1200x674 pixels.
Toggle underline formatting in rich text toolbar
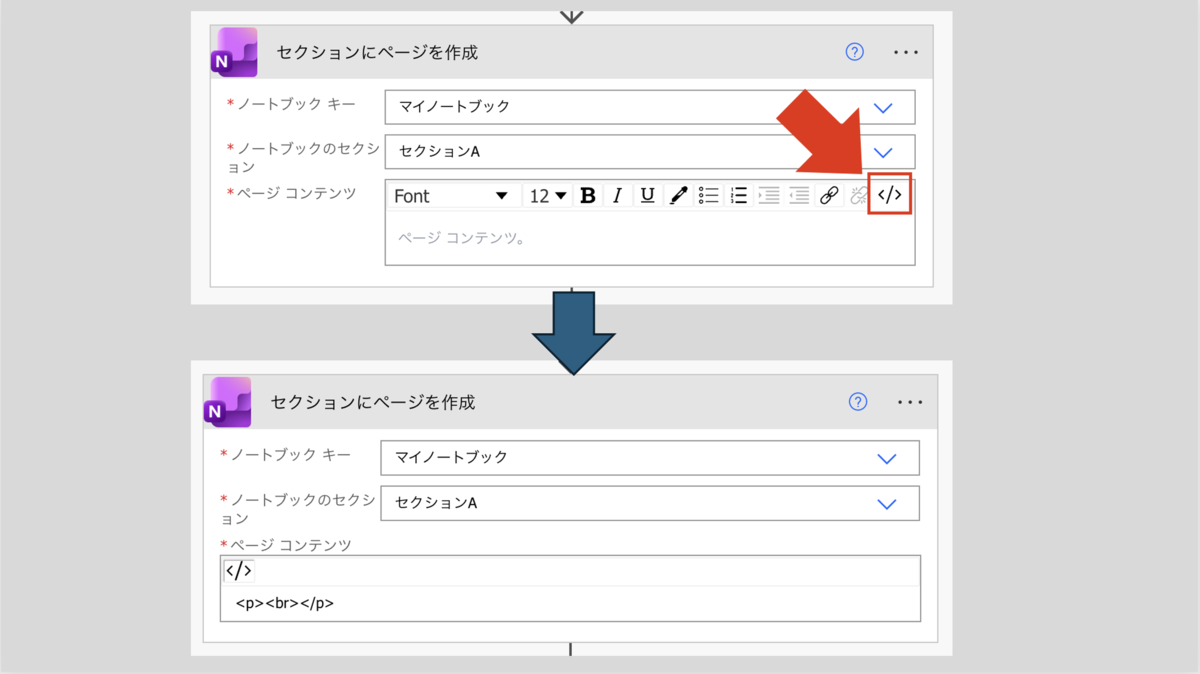[x=648, y=196]
